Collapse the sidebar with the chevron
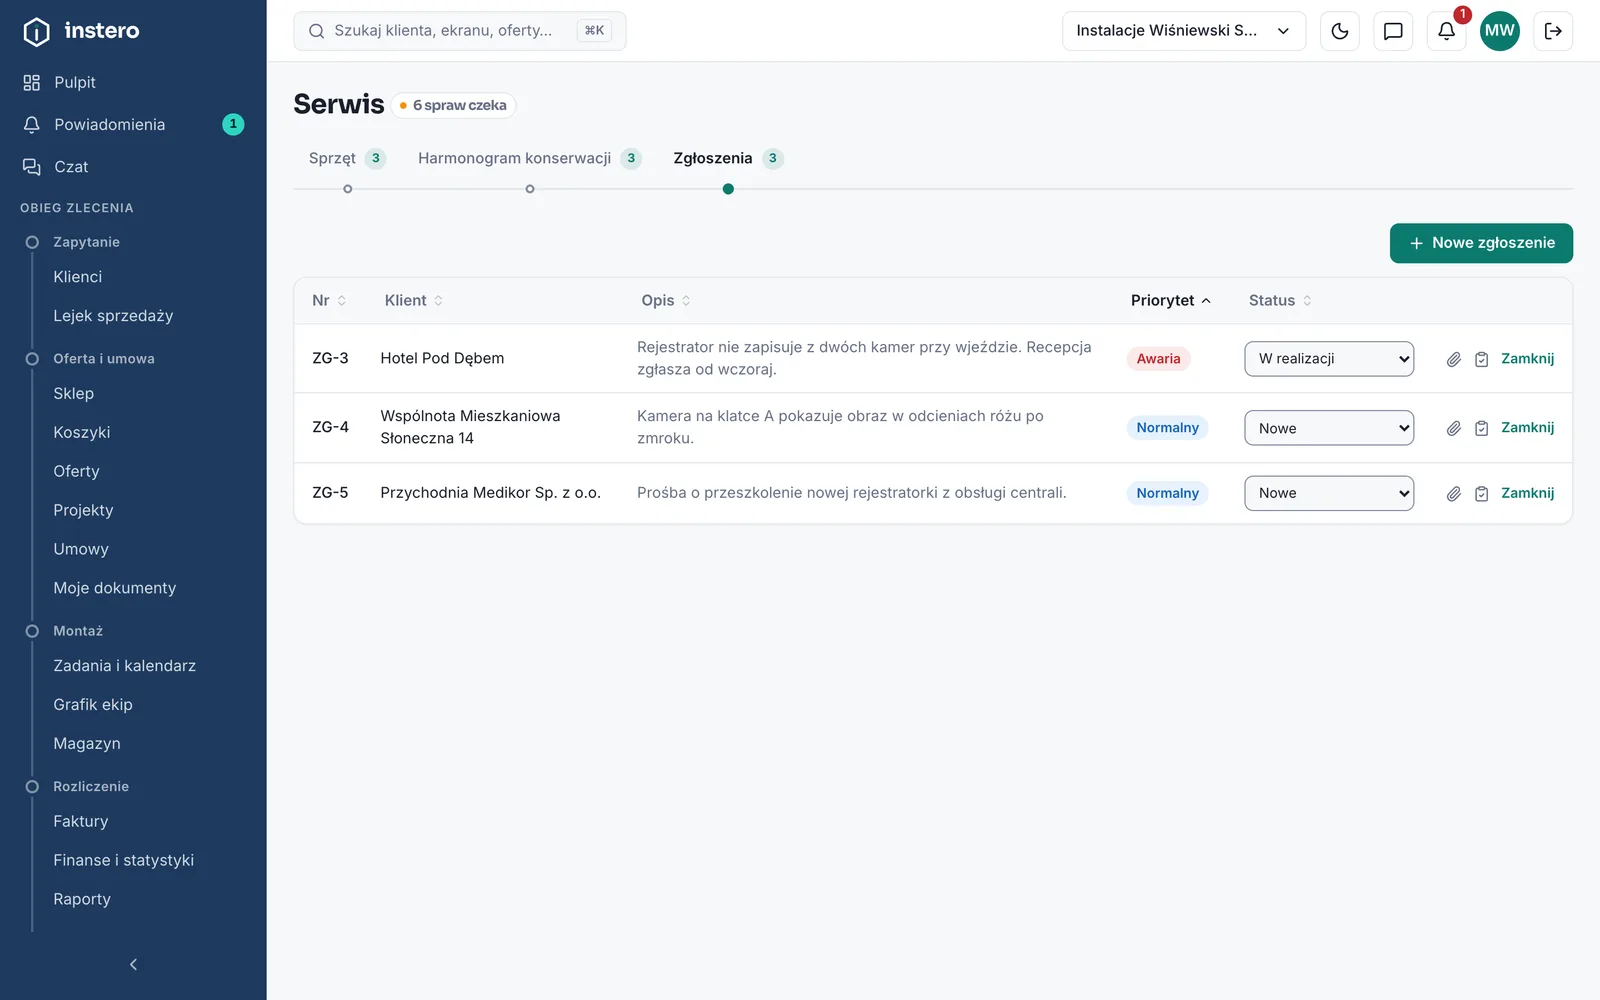The height and width of the screenshot is (1000, 1600). click(x=133, y=964)
